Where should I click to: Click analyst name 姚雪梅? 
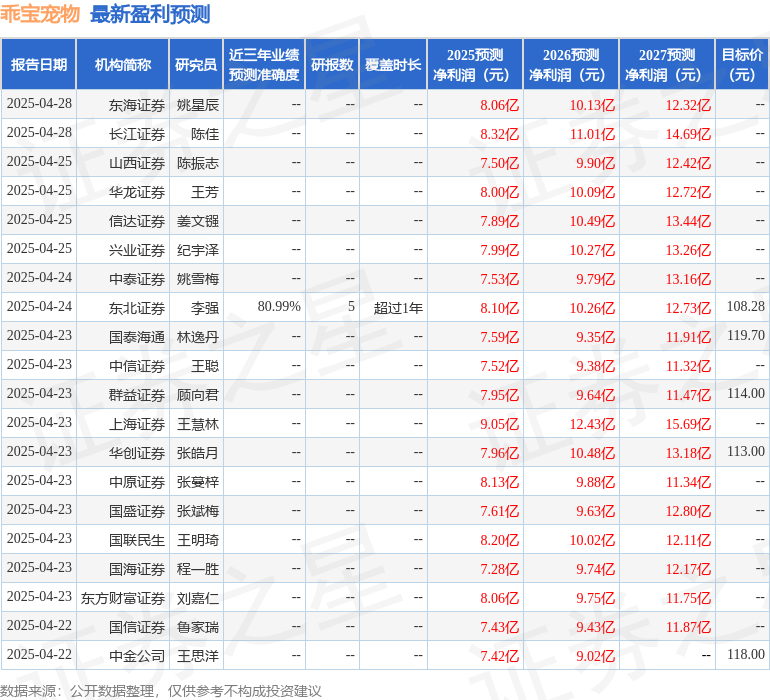pyautogui.click(x=198, y=279)
